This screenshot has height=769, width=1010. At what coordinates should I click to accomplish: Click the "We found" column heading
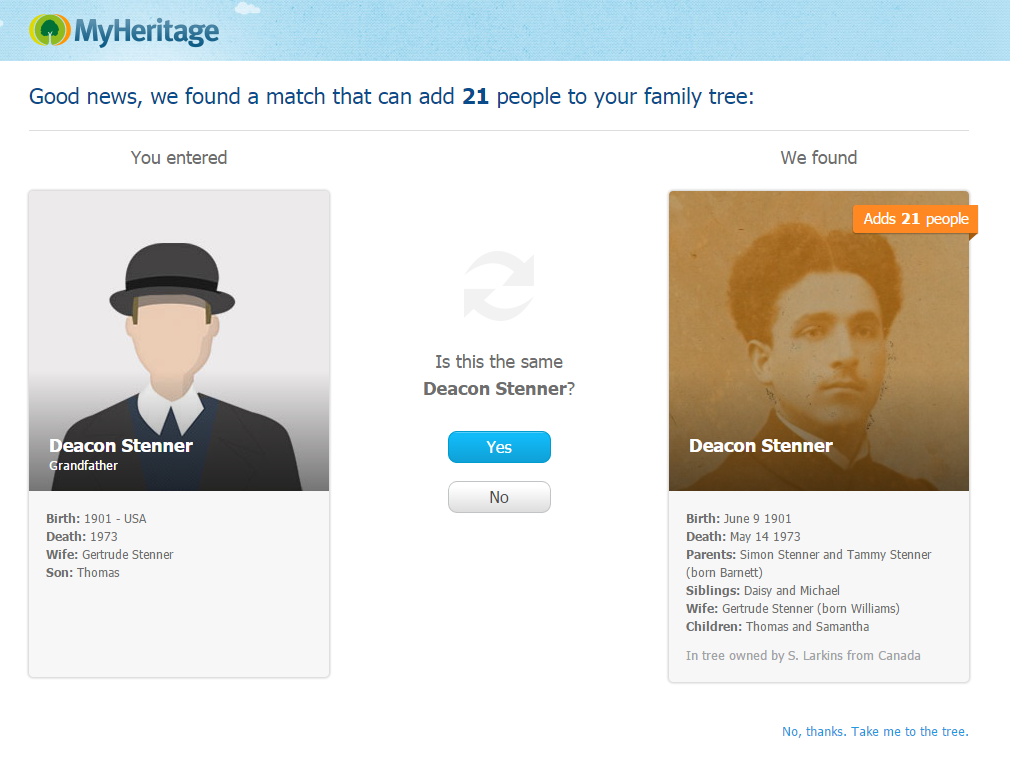click(x=818, y=158)
